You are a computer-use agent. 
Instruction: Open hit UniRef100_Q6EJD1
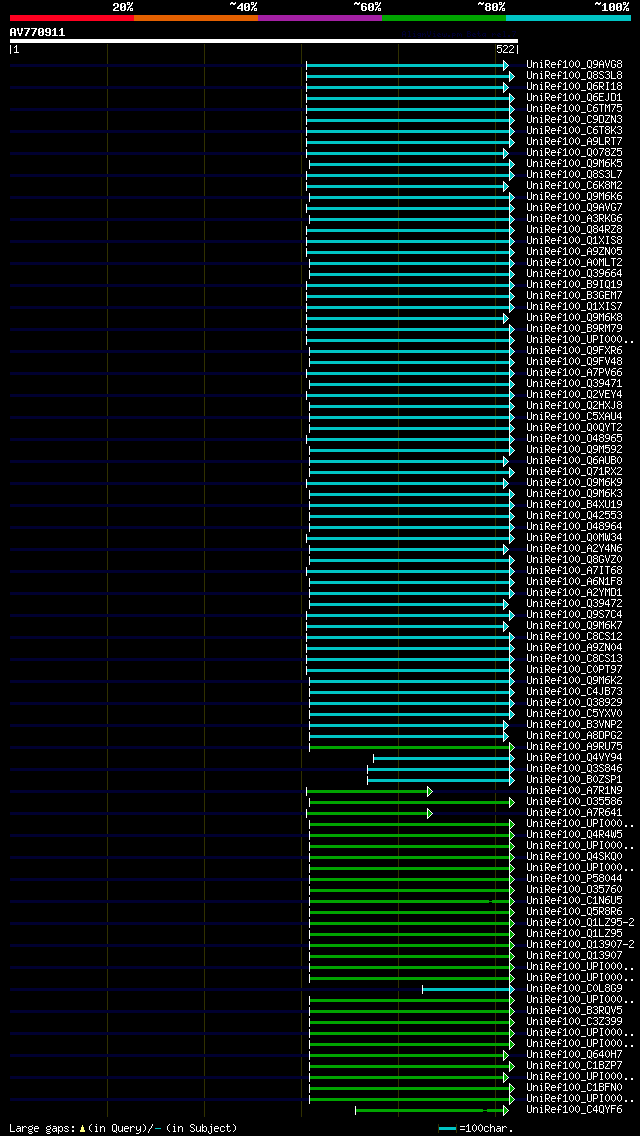pos(574,97)
